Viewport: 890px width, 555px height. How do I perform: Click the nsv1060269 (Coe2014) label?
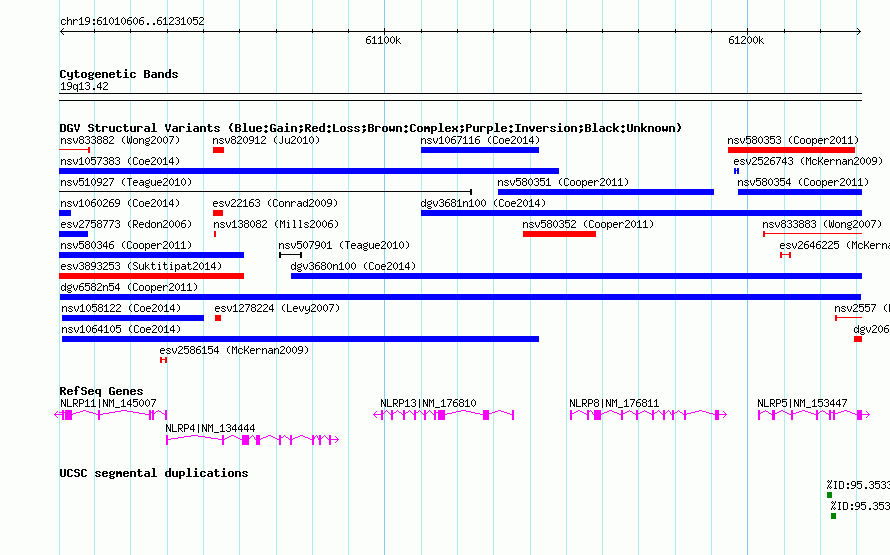tap(120, 203)
